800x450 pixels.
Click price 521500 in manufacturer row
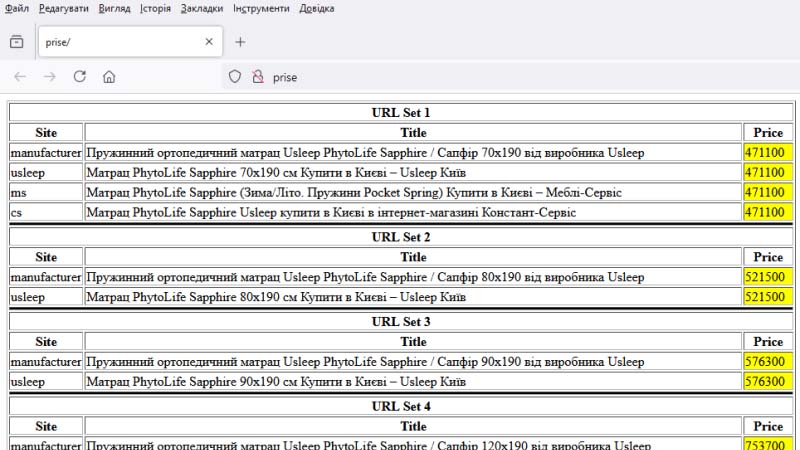768,277
